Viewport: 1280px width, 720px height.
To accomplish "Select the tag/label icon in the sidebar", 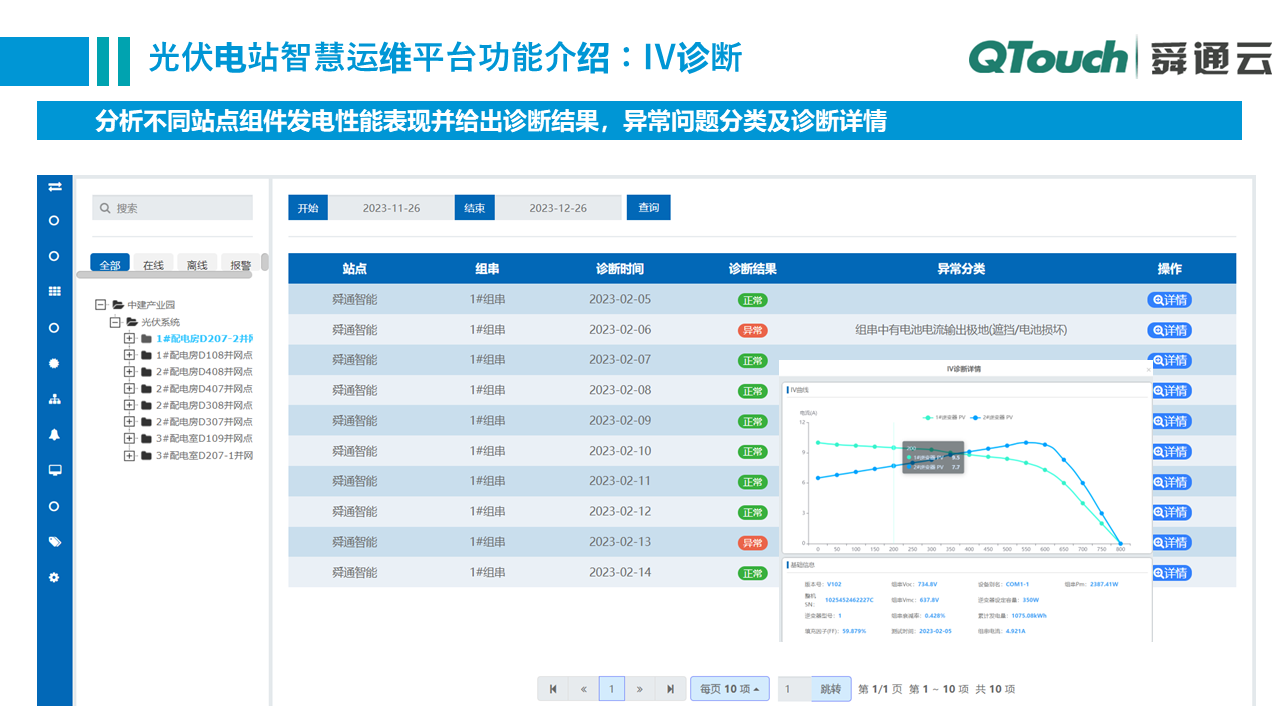I will tap(54, 540).
